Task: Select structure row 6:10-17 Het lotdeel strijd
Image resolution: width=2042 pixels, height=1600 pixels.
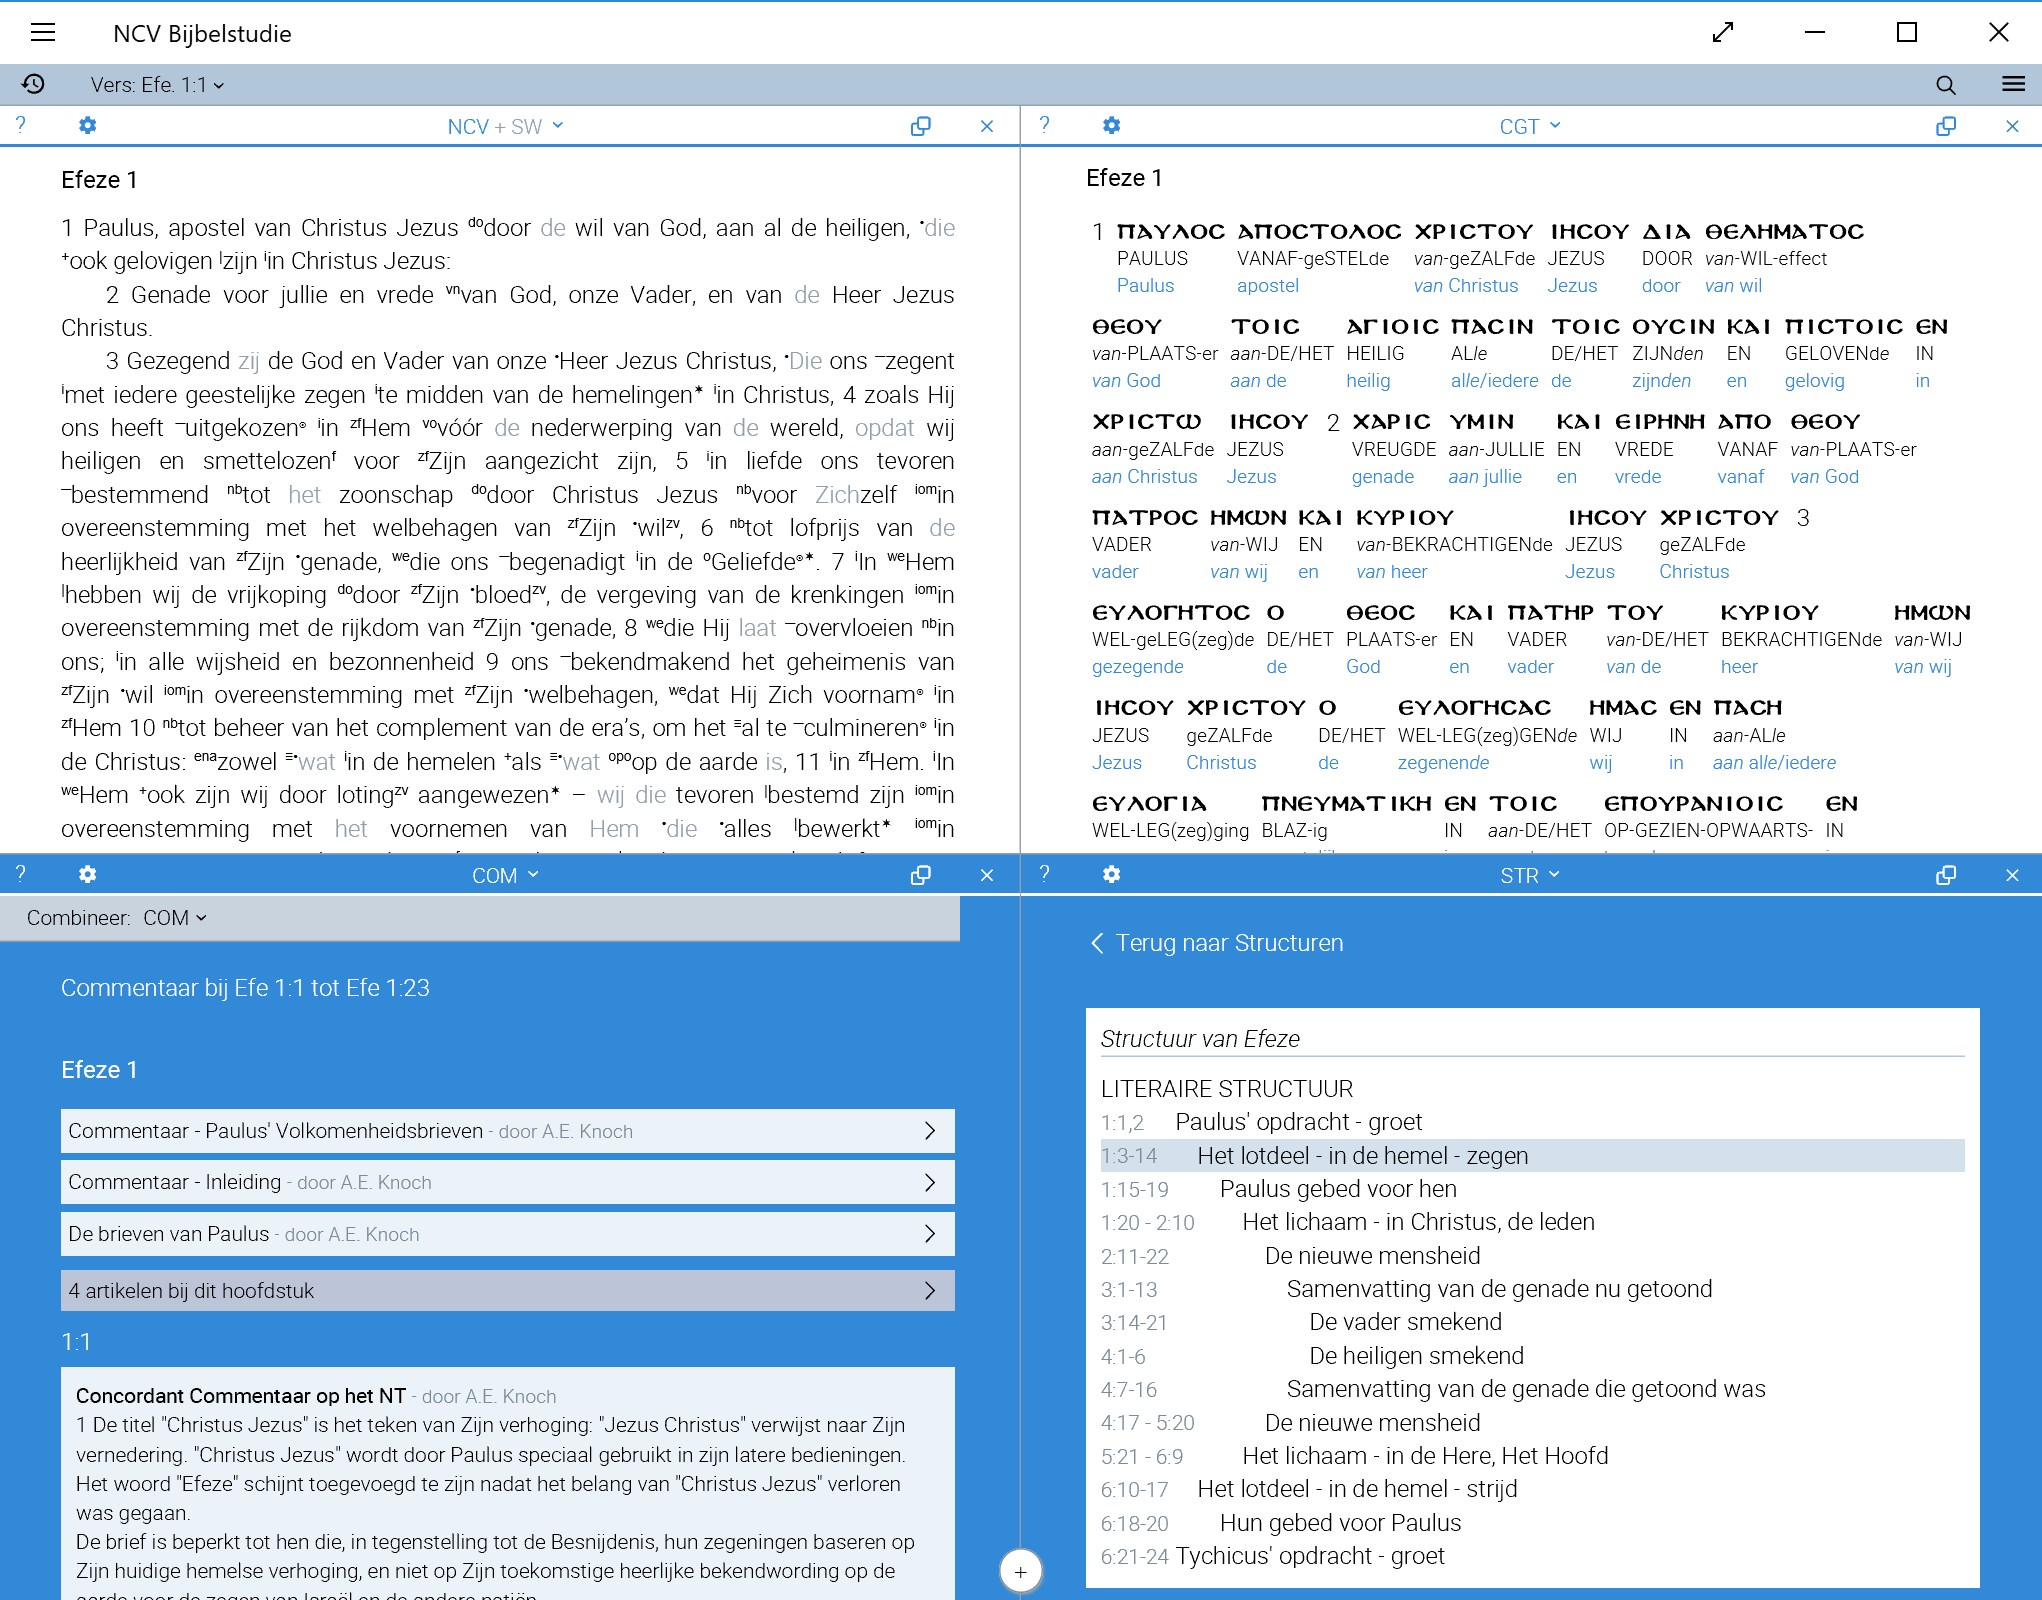Action: click(1356, 1489)
